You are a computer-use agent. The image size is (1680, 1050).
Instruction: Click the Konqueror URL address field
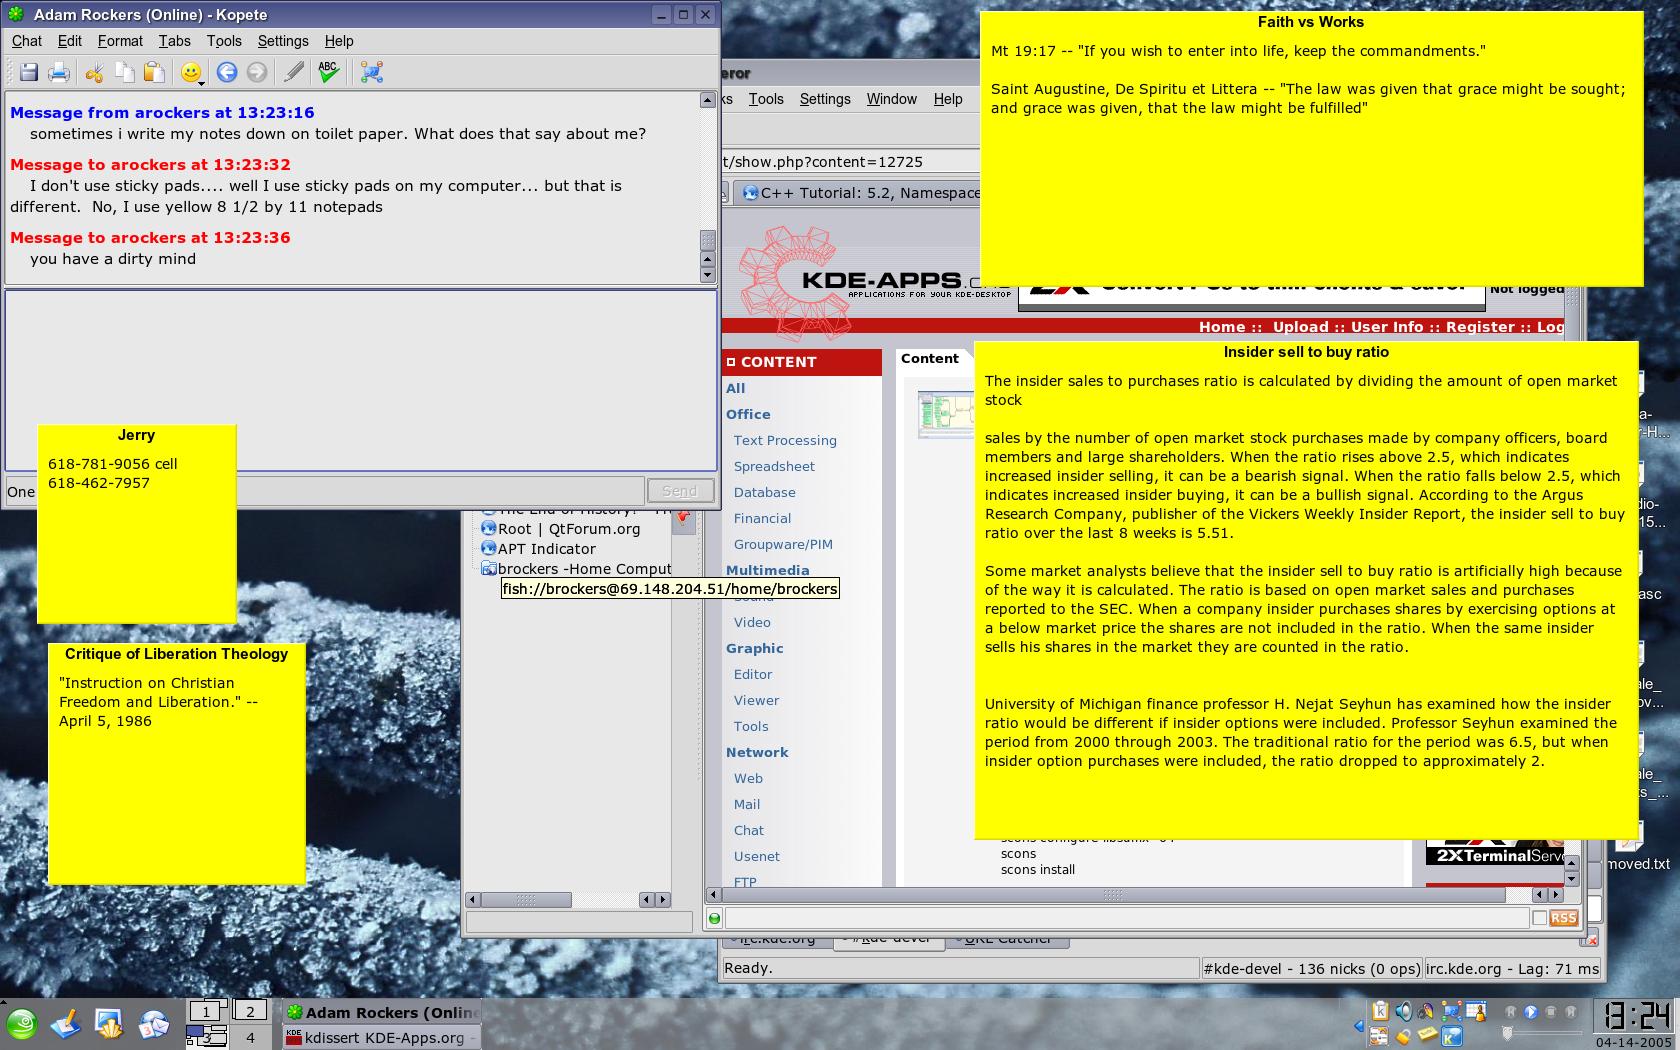[x=850, y=161]
